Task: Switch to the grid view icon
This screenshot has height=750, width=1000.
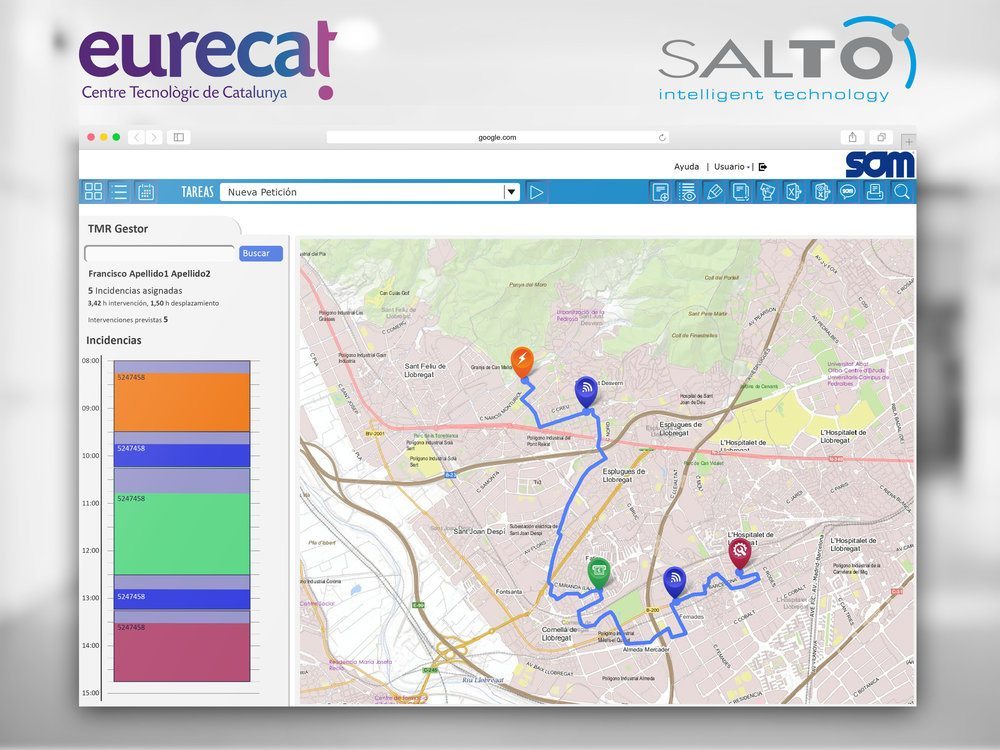Action: coord(93,192)
